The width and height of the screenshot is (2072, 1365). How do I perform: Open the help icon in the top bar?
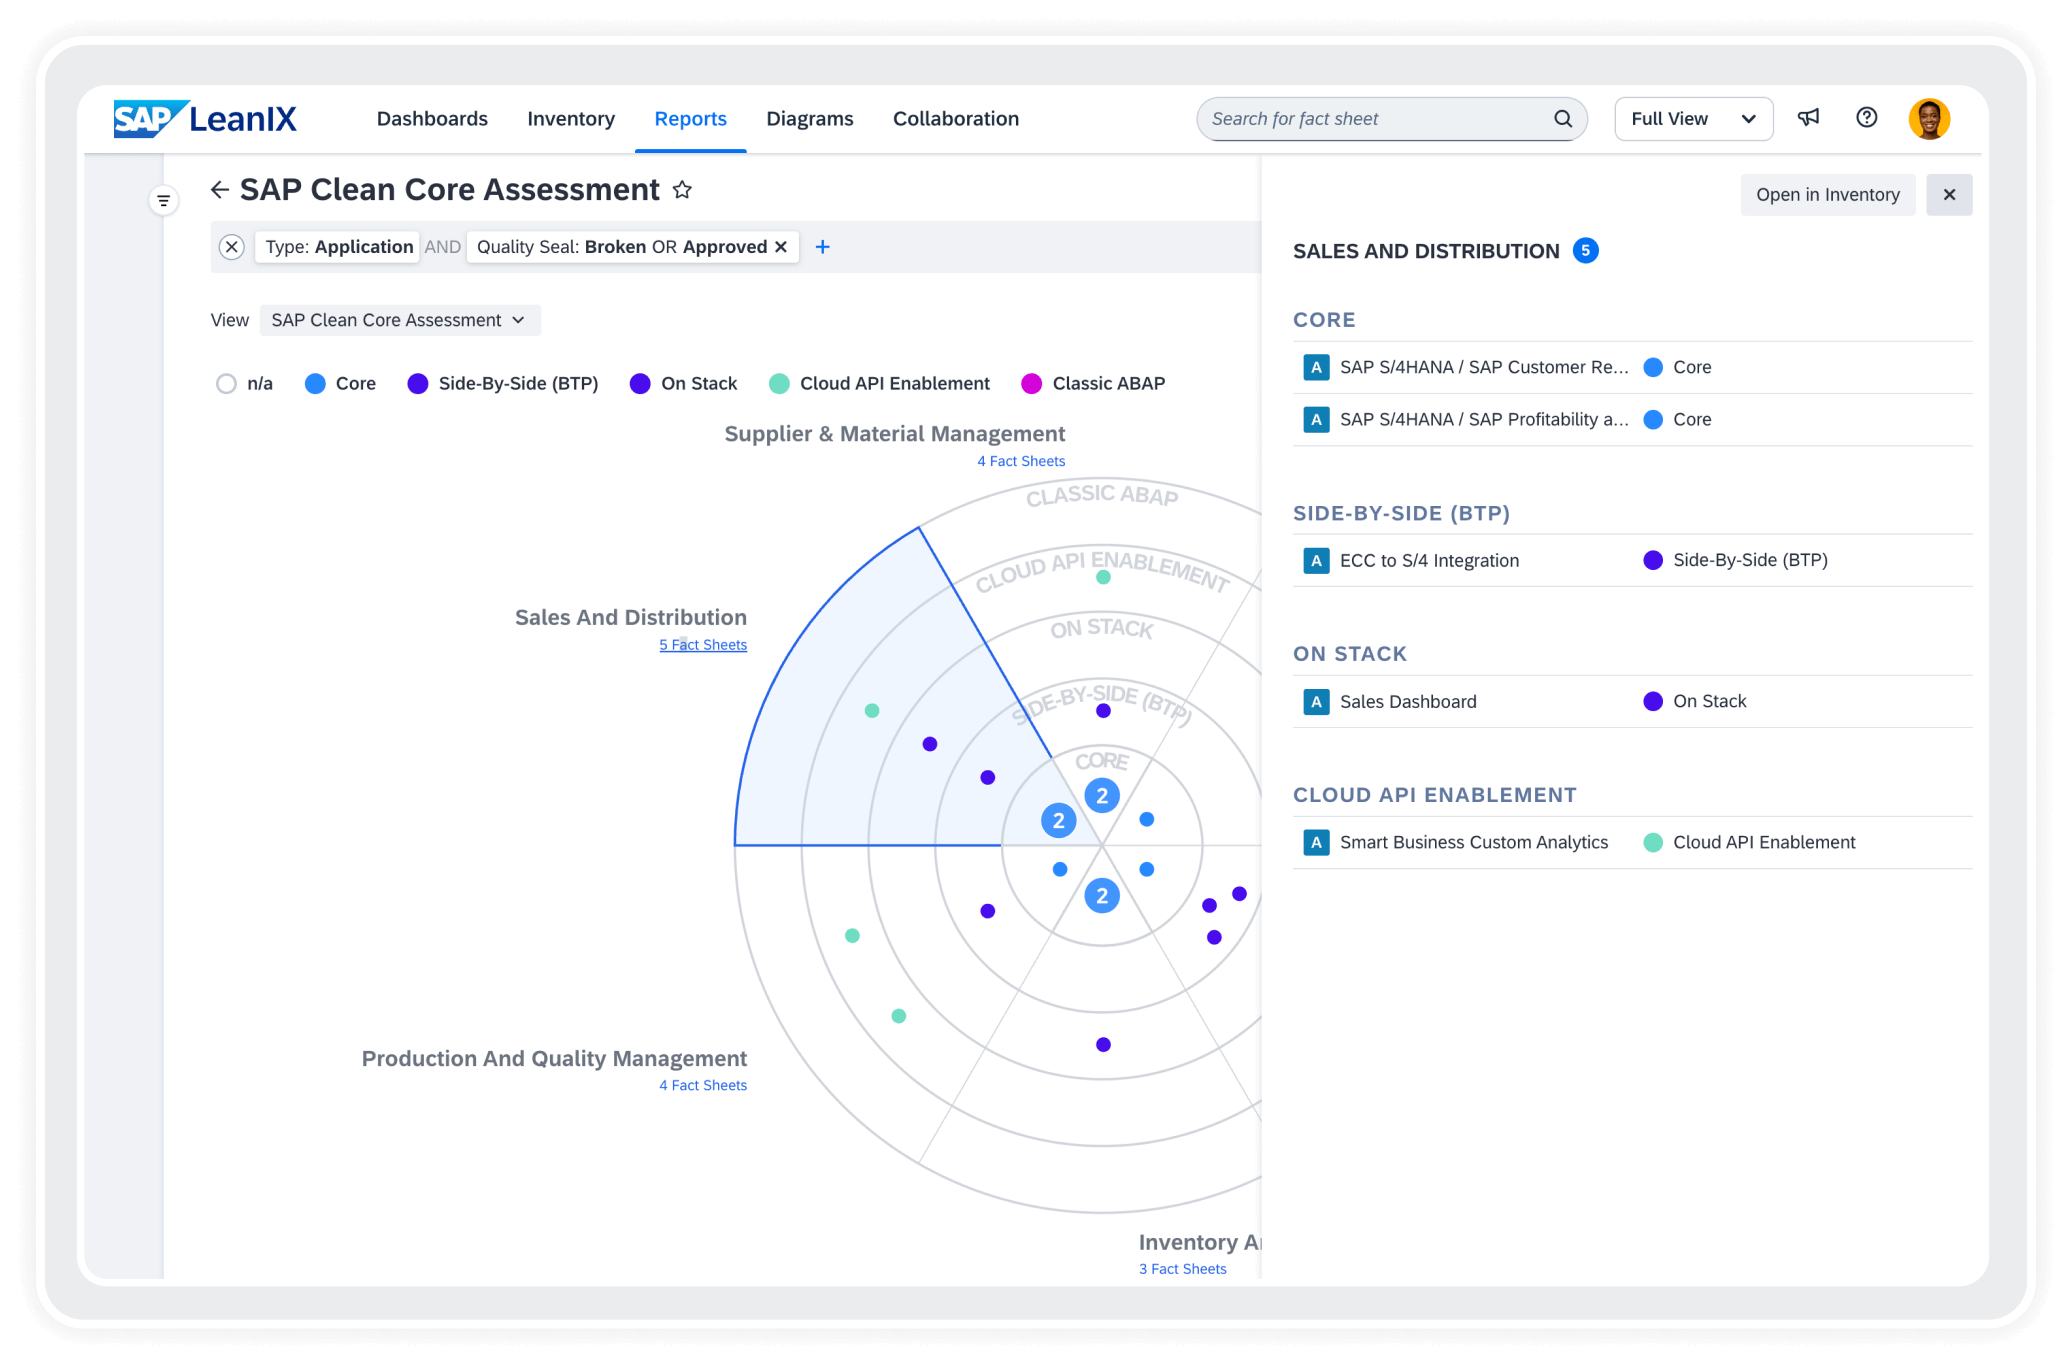click(x=1867, y=118)
